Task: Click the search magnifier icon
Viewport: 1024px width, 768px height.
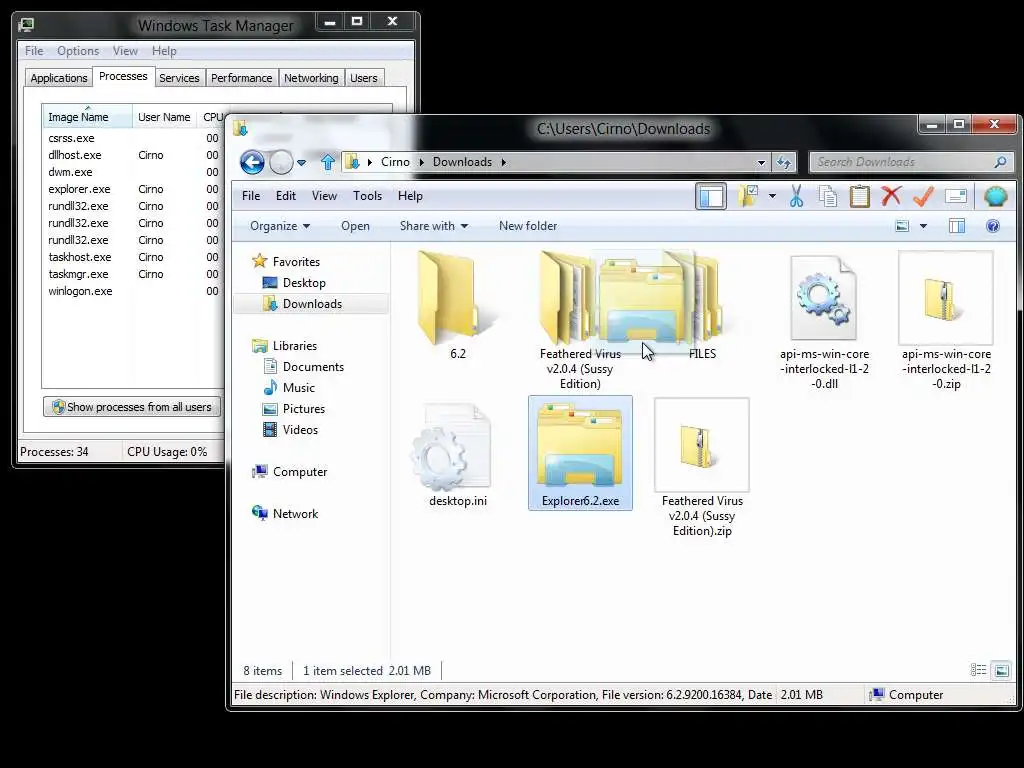Action: pos(1000,162)
